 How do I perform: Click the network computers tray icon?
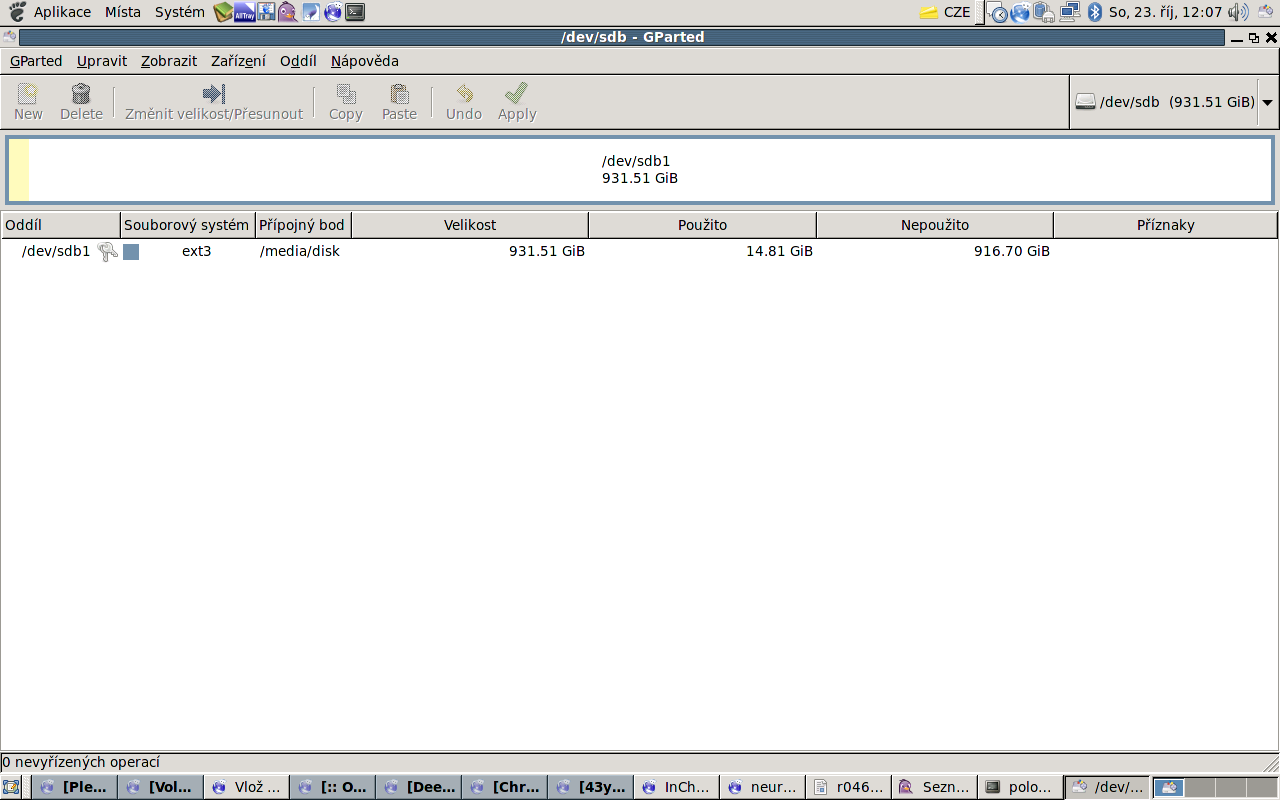click(1070, 12)
